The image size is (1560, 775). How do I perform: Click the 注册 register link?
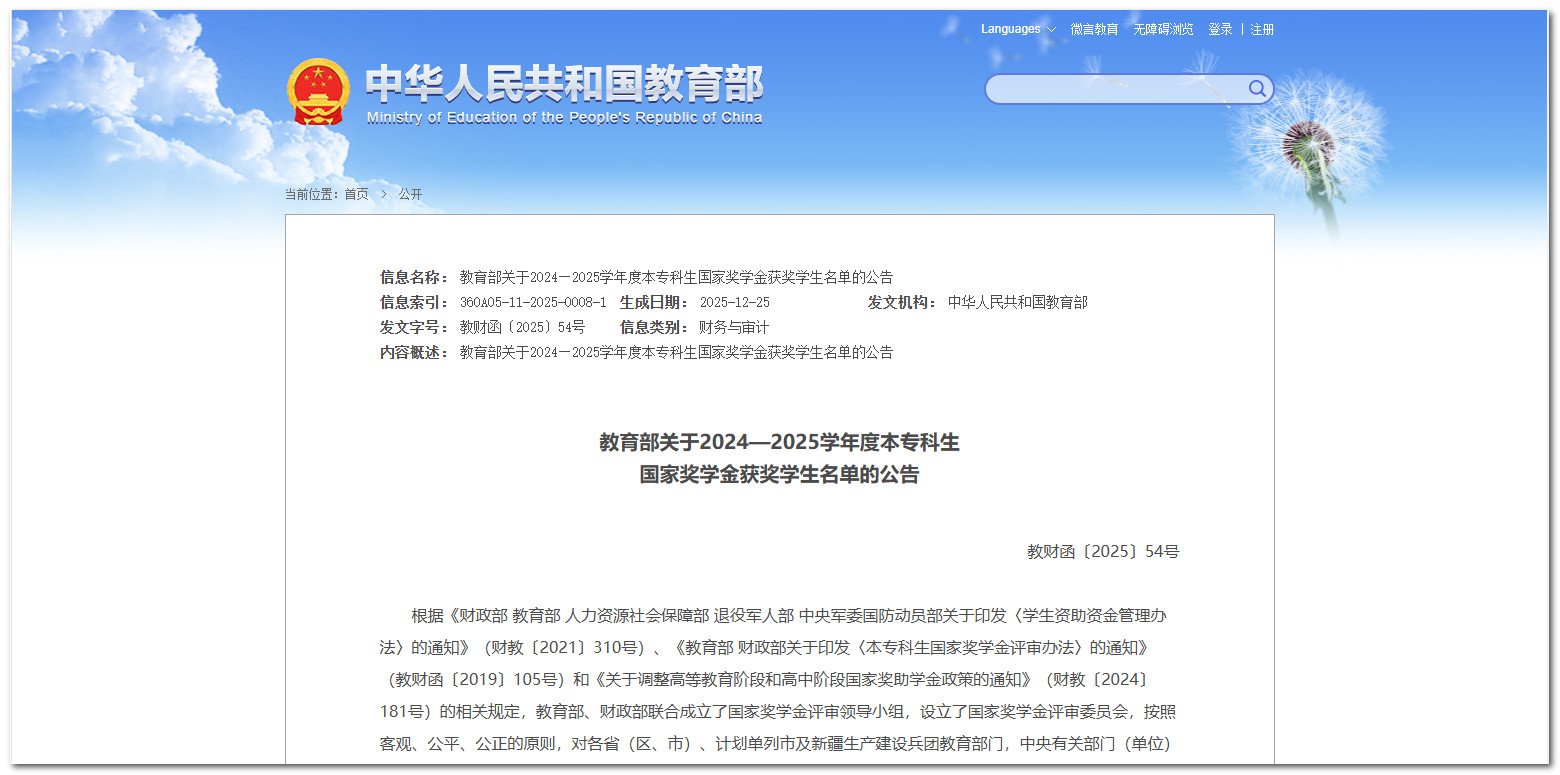[x=1263, y=29]
